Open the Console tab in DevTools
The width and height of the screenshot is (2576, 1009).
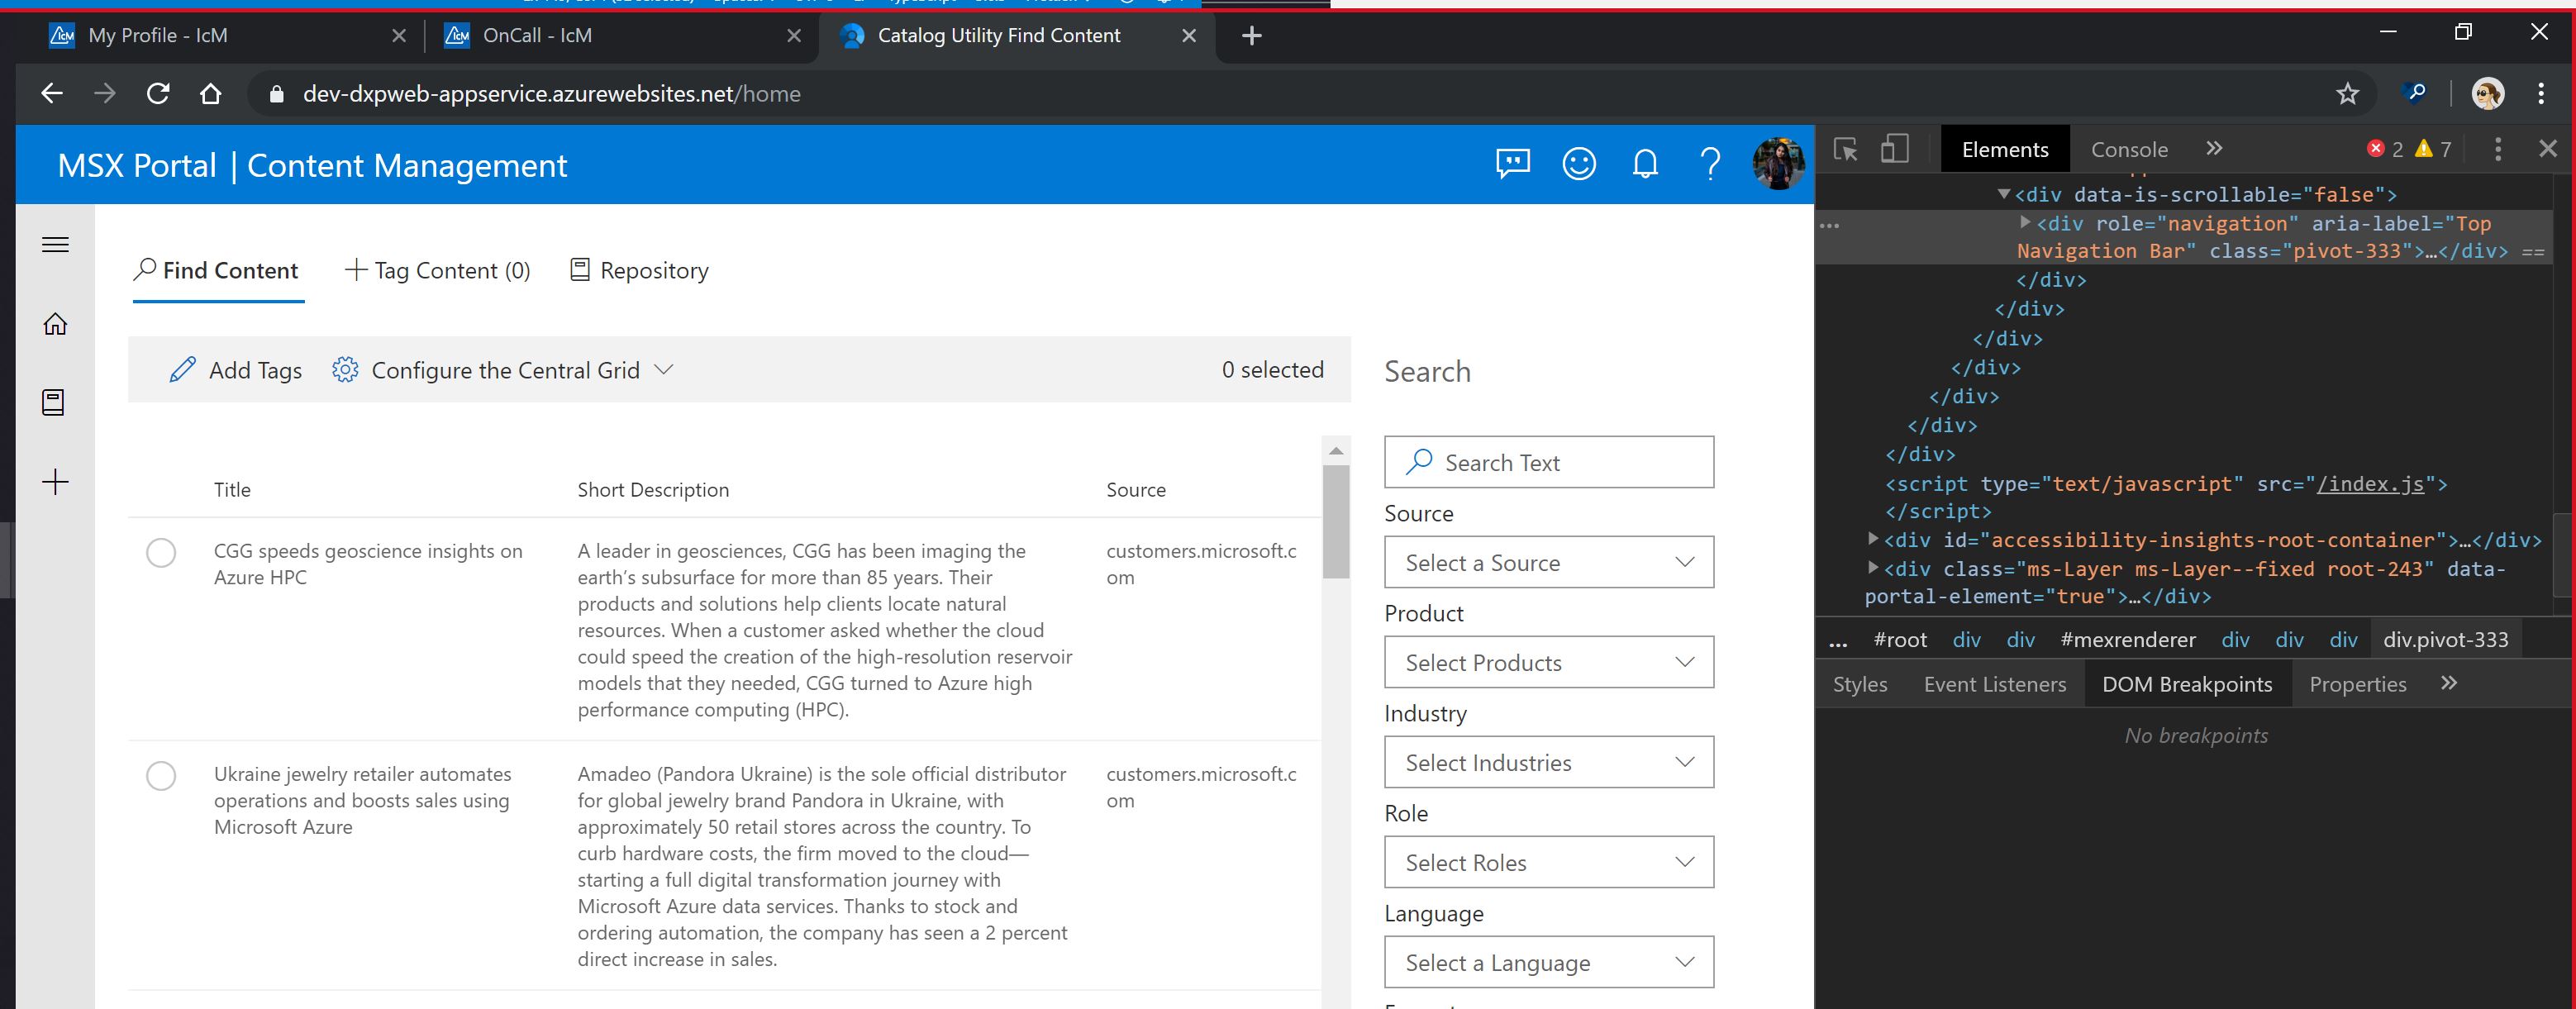(2129, 150)
